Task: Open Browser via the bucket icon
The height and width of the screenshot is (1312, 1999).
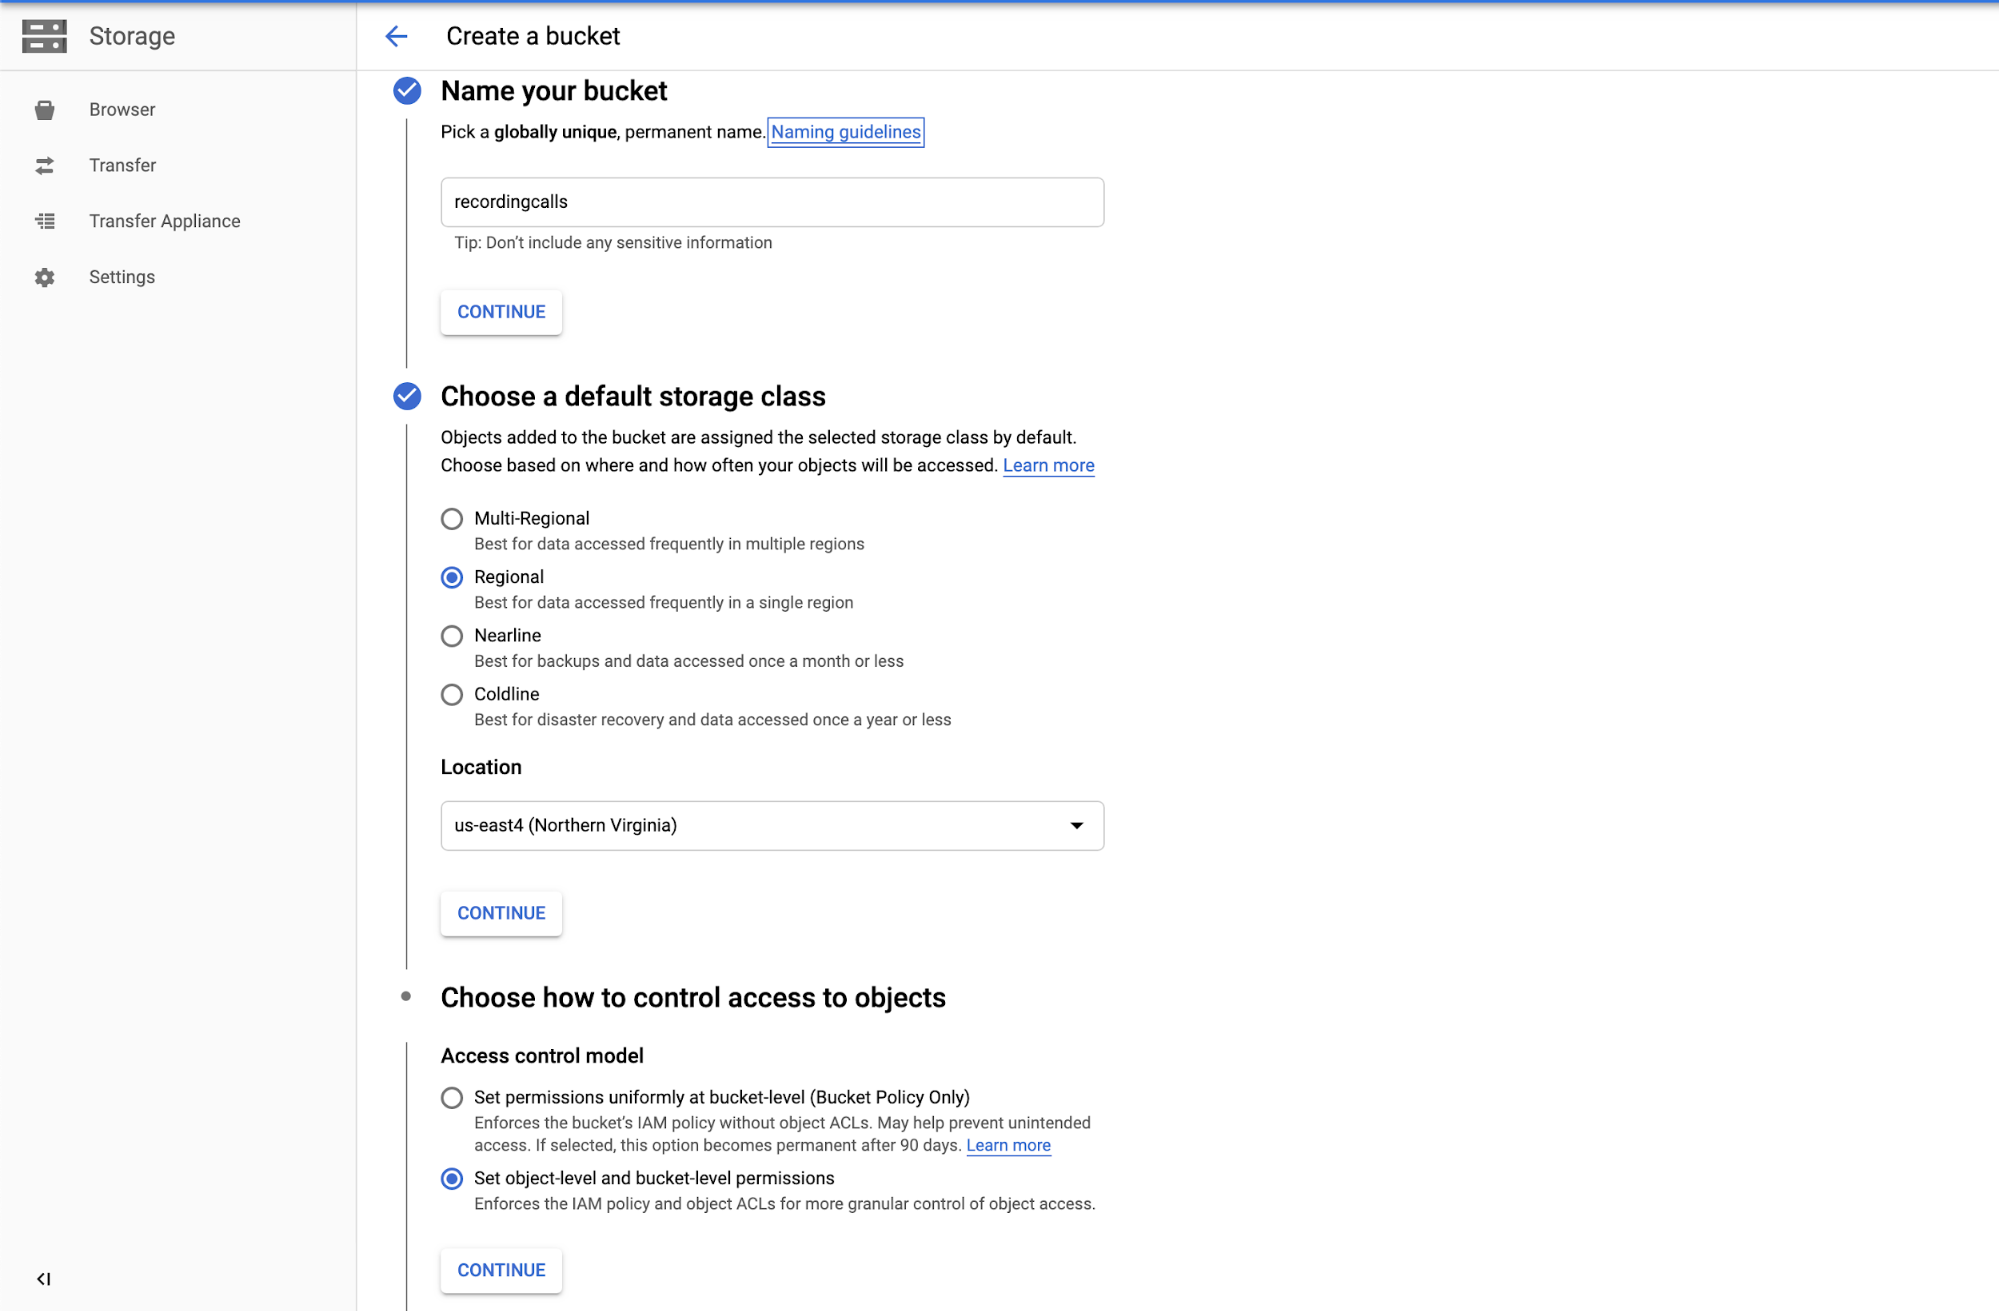Action: click(x=44, y=110)
